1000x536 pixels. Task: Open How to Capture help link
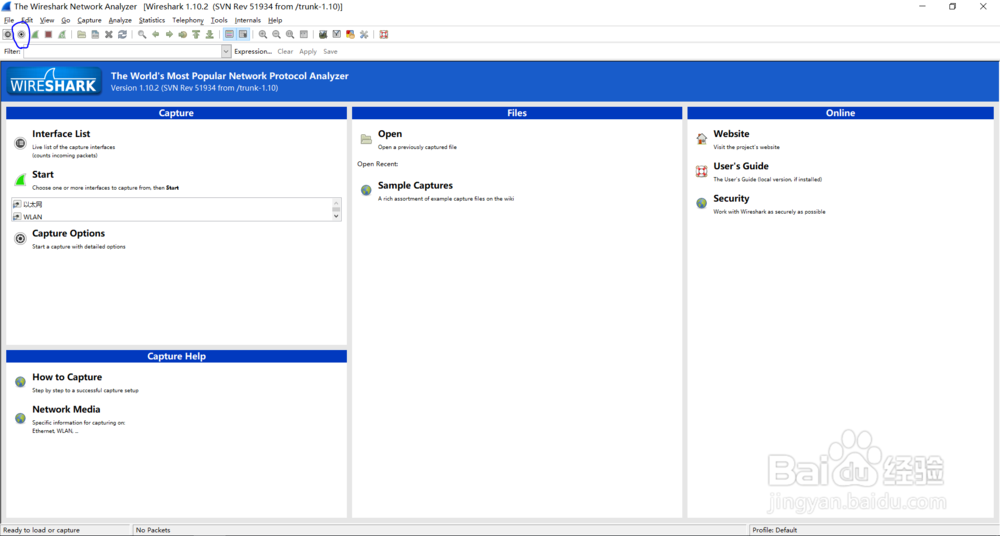point(67,377)
